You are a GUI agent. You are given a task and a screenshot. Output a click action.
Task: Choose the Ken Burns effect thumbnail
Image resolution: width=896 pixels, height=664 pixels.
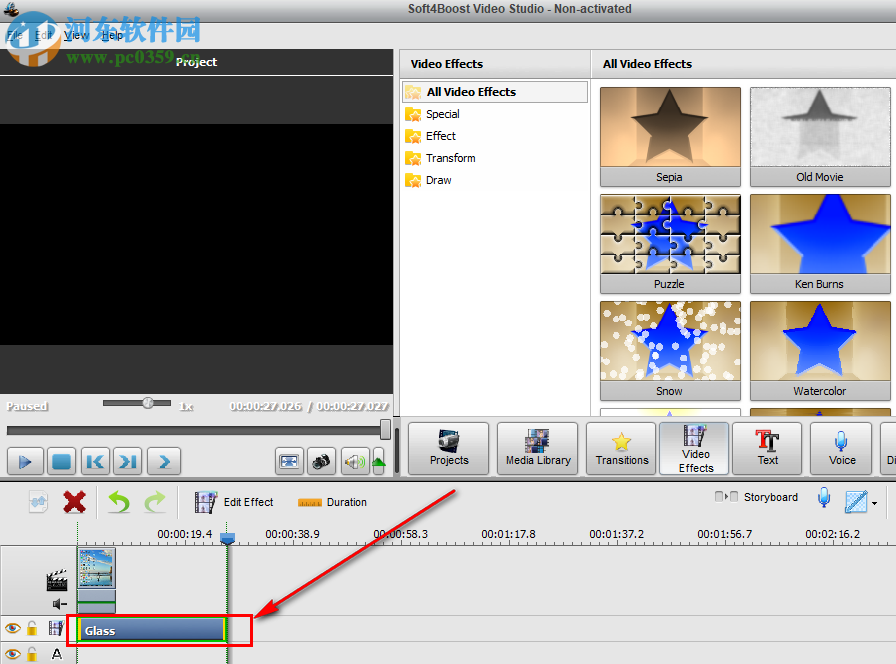point(820,243)
